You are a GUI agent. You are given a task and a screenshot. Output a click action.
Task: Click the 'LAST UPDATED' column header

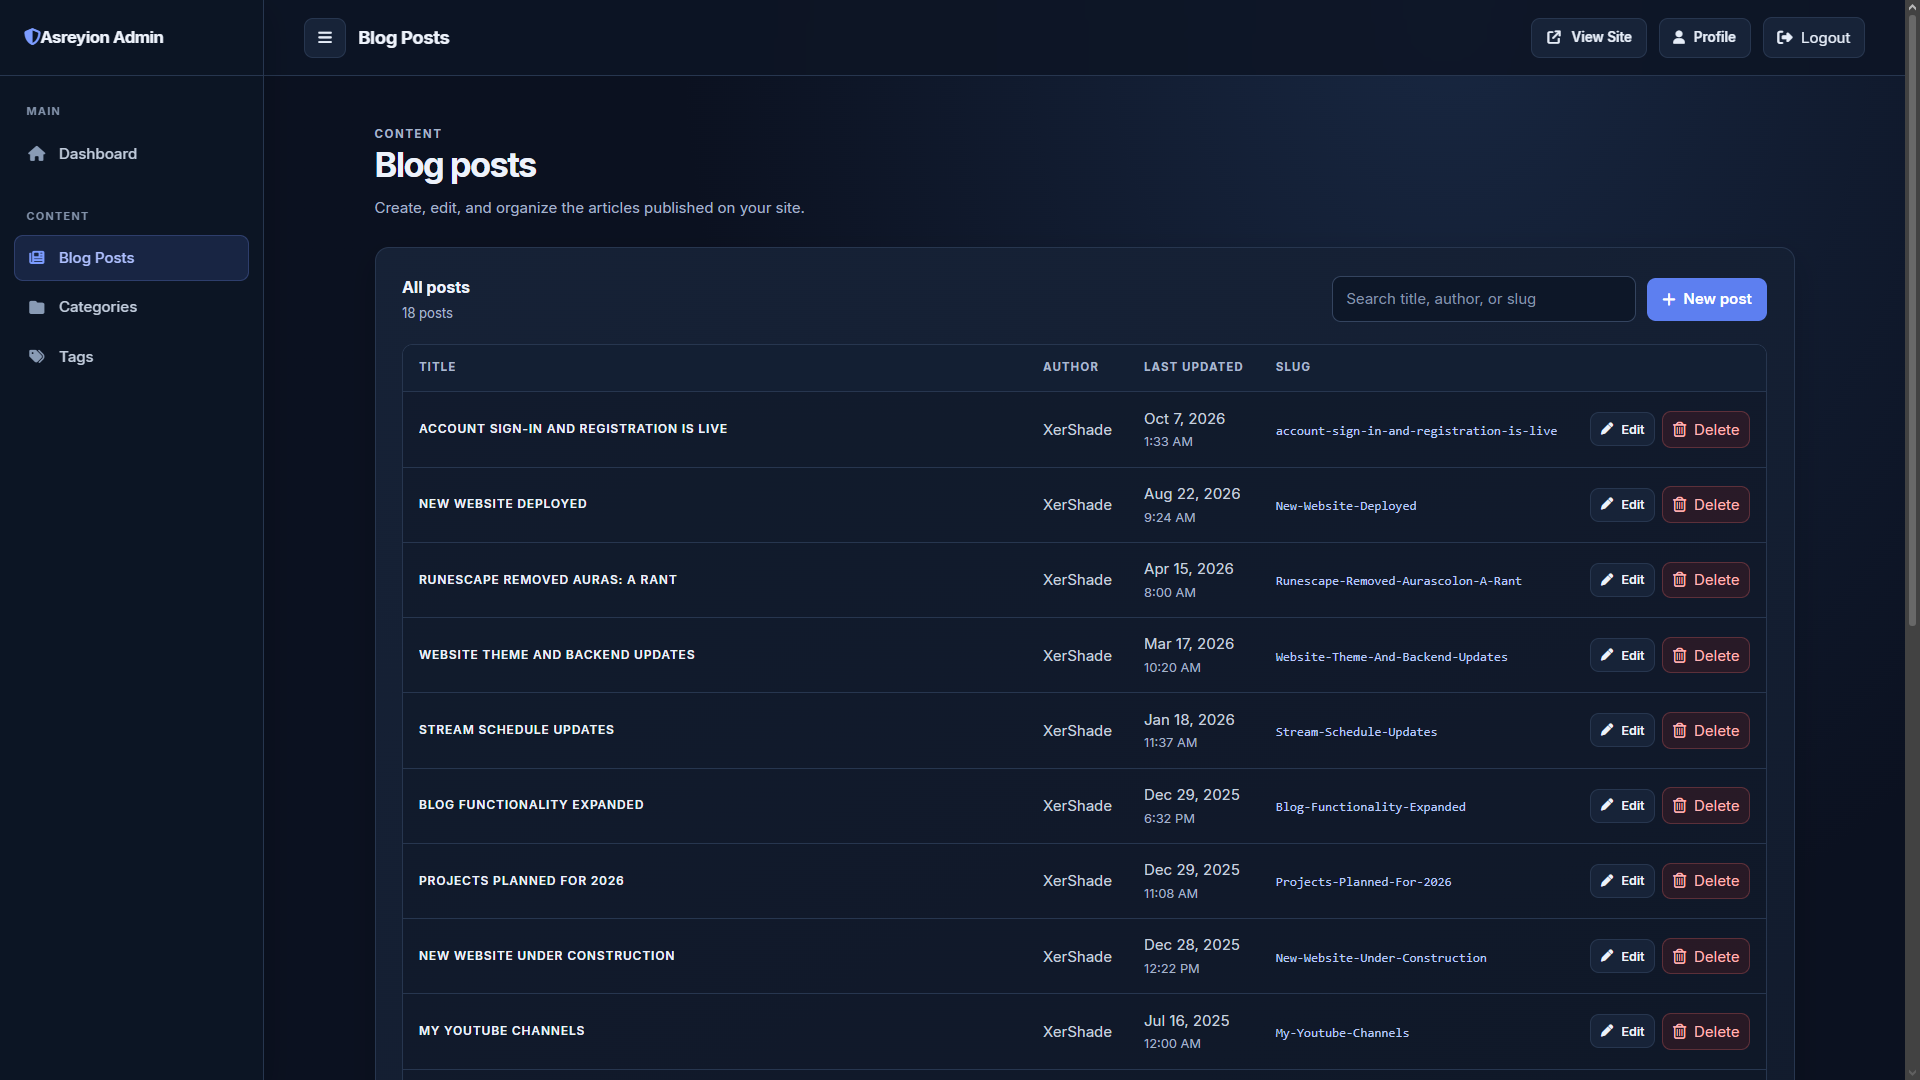click(x=1193, y=367)
